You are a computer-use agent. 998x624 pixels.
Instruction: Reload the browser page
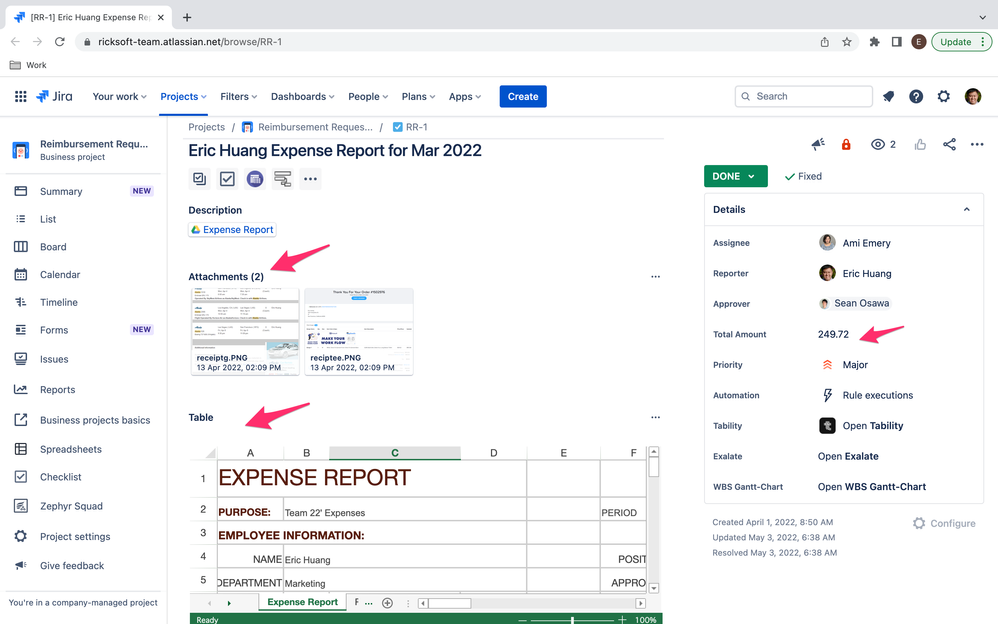[60, 41]
